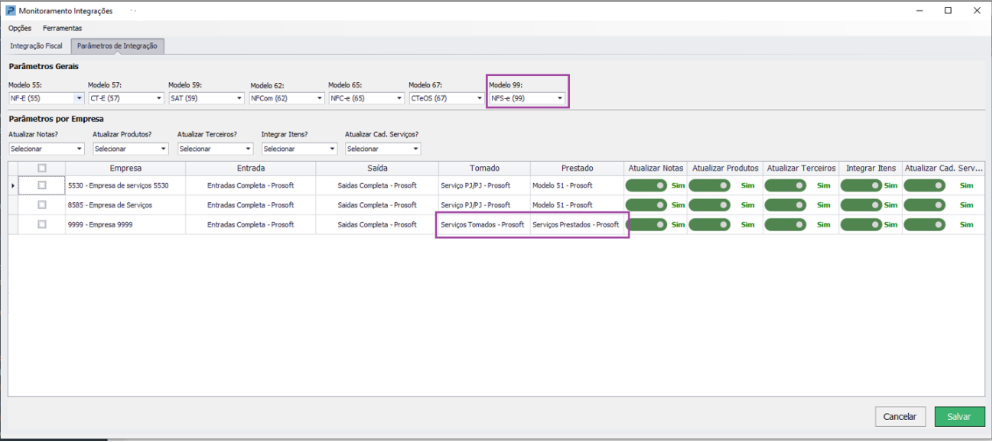Image resolution: width=992 pixels, height=442 pixels.
Task: Open the Modelo 59 SAT dropdown
Action: [206, 98]
